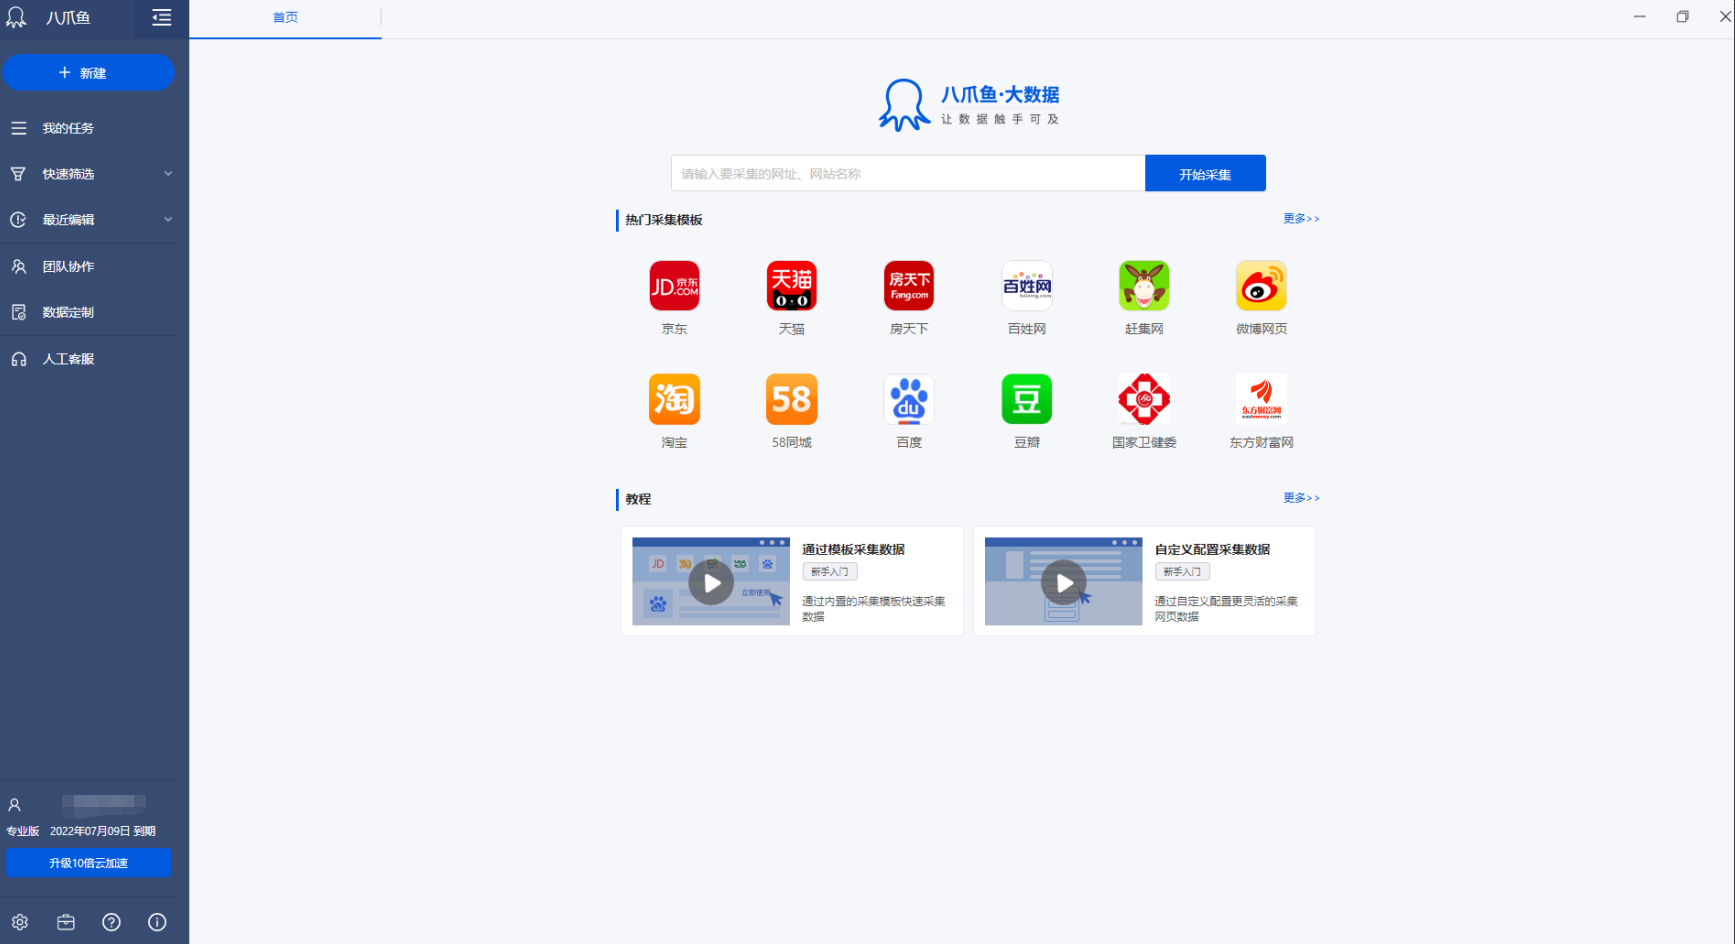The image size is (1735, 944).
Task: Open the 百度 template icon
Action: pyautogui.click(x=909, y=399)
